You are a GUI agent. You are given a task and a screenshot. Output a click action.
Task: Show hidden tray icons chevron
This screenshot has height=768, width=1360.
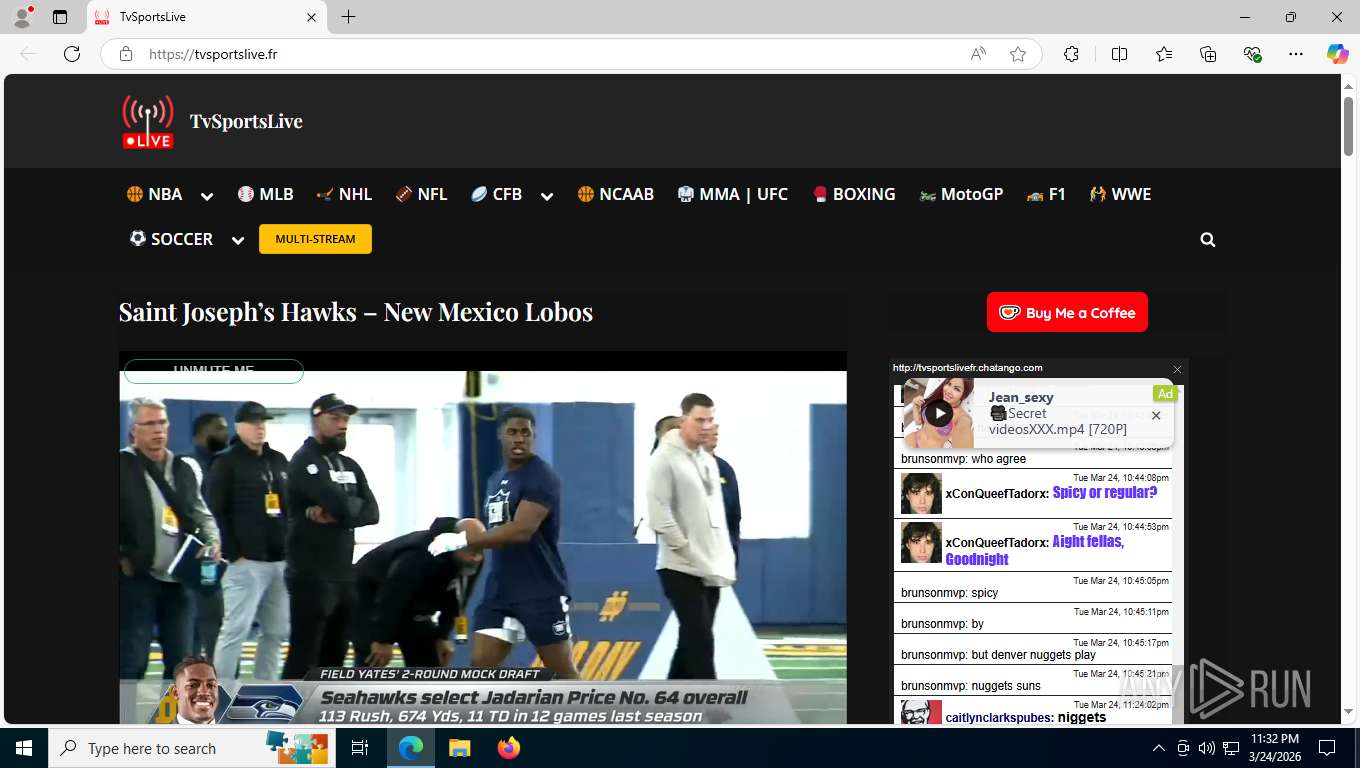(1159, 748)
